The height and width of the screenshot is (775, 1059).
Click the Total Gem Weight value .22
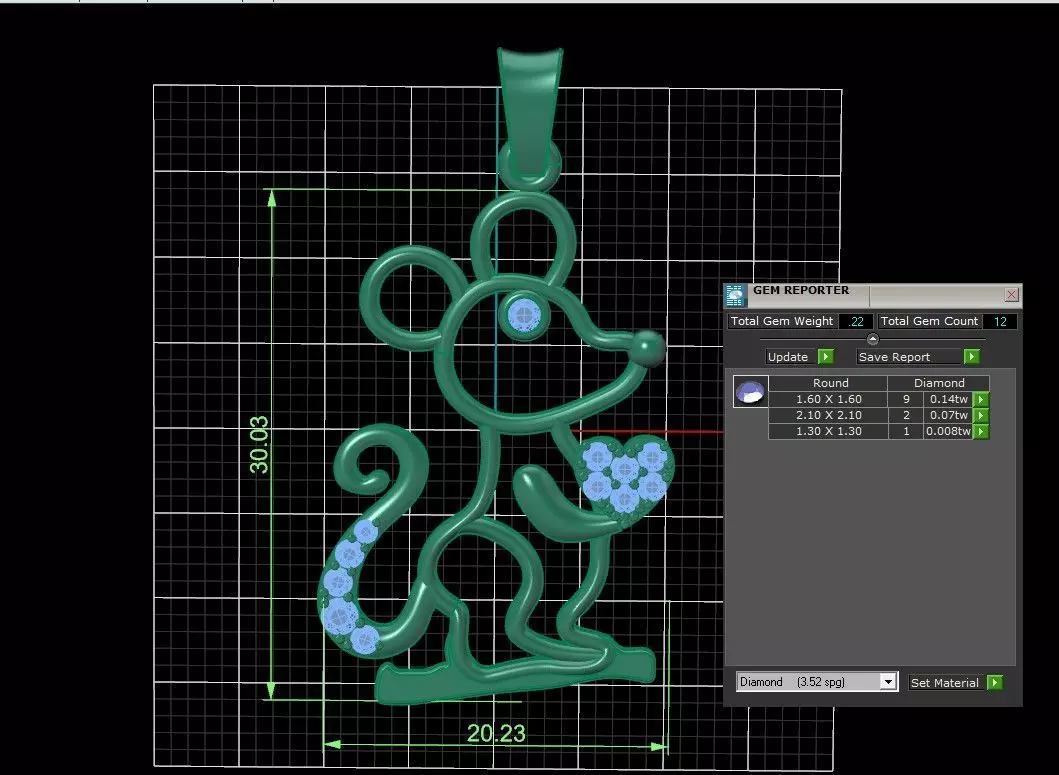tap(856, 322)
